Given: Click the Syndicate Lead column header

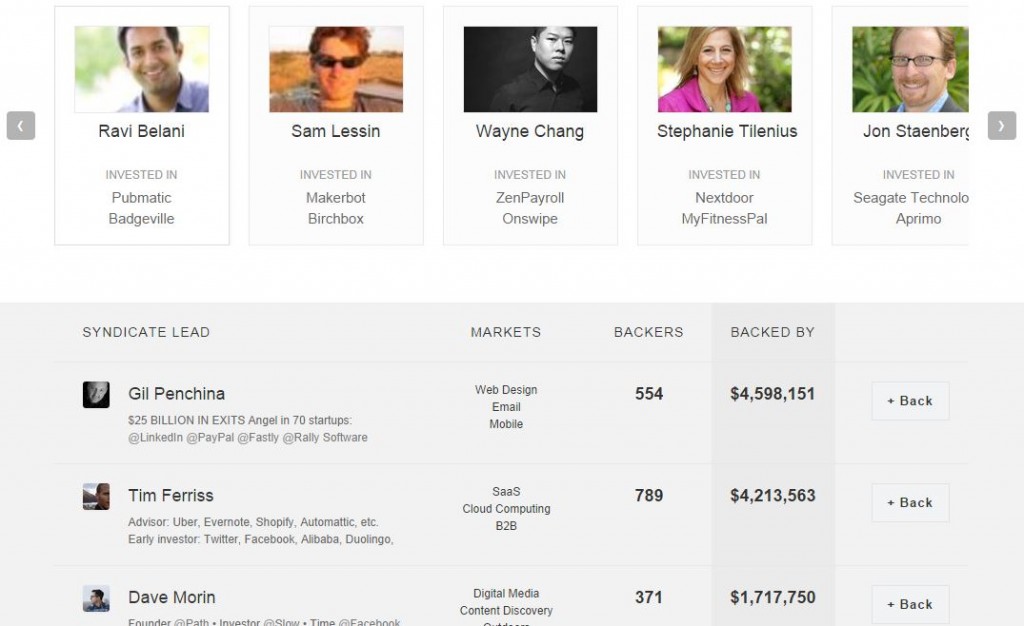Looking at the screenshot, I should [x=146, y=332].
